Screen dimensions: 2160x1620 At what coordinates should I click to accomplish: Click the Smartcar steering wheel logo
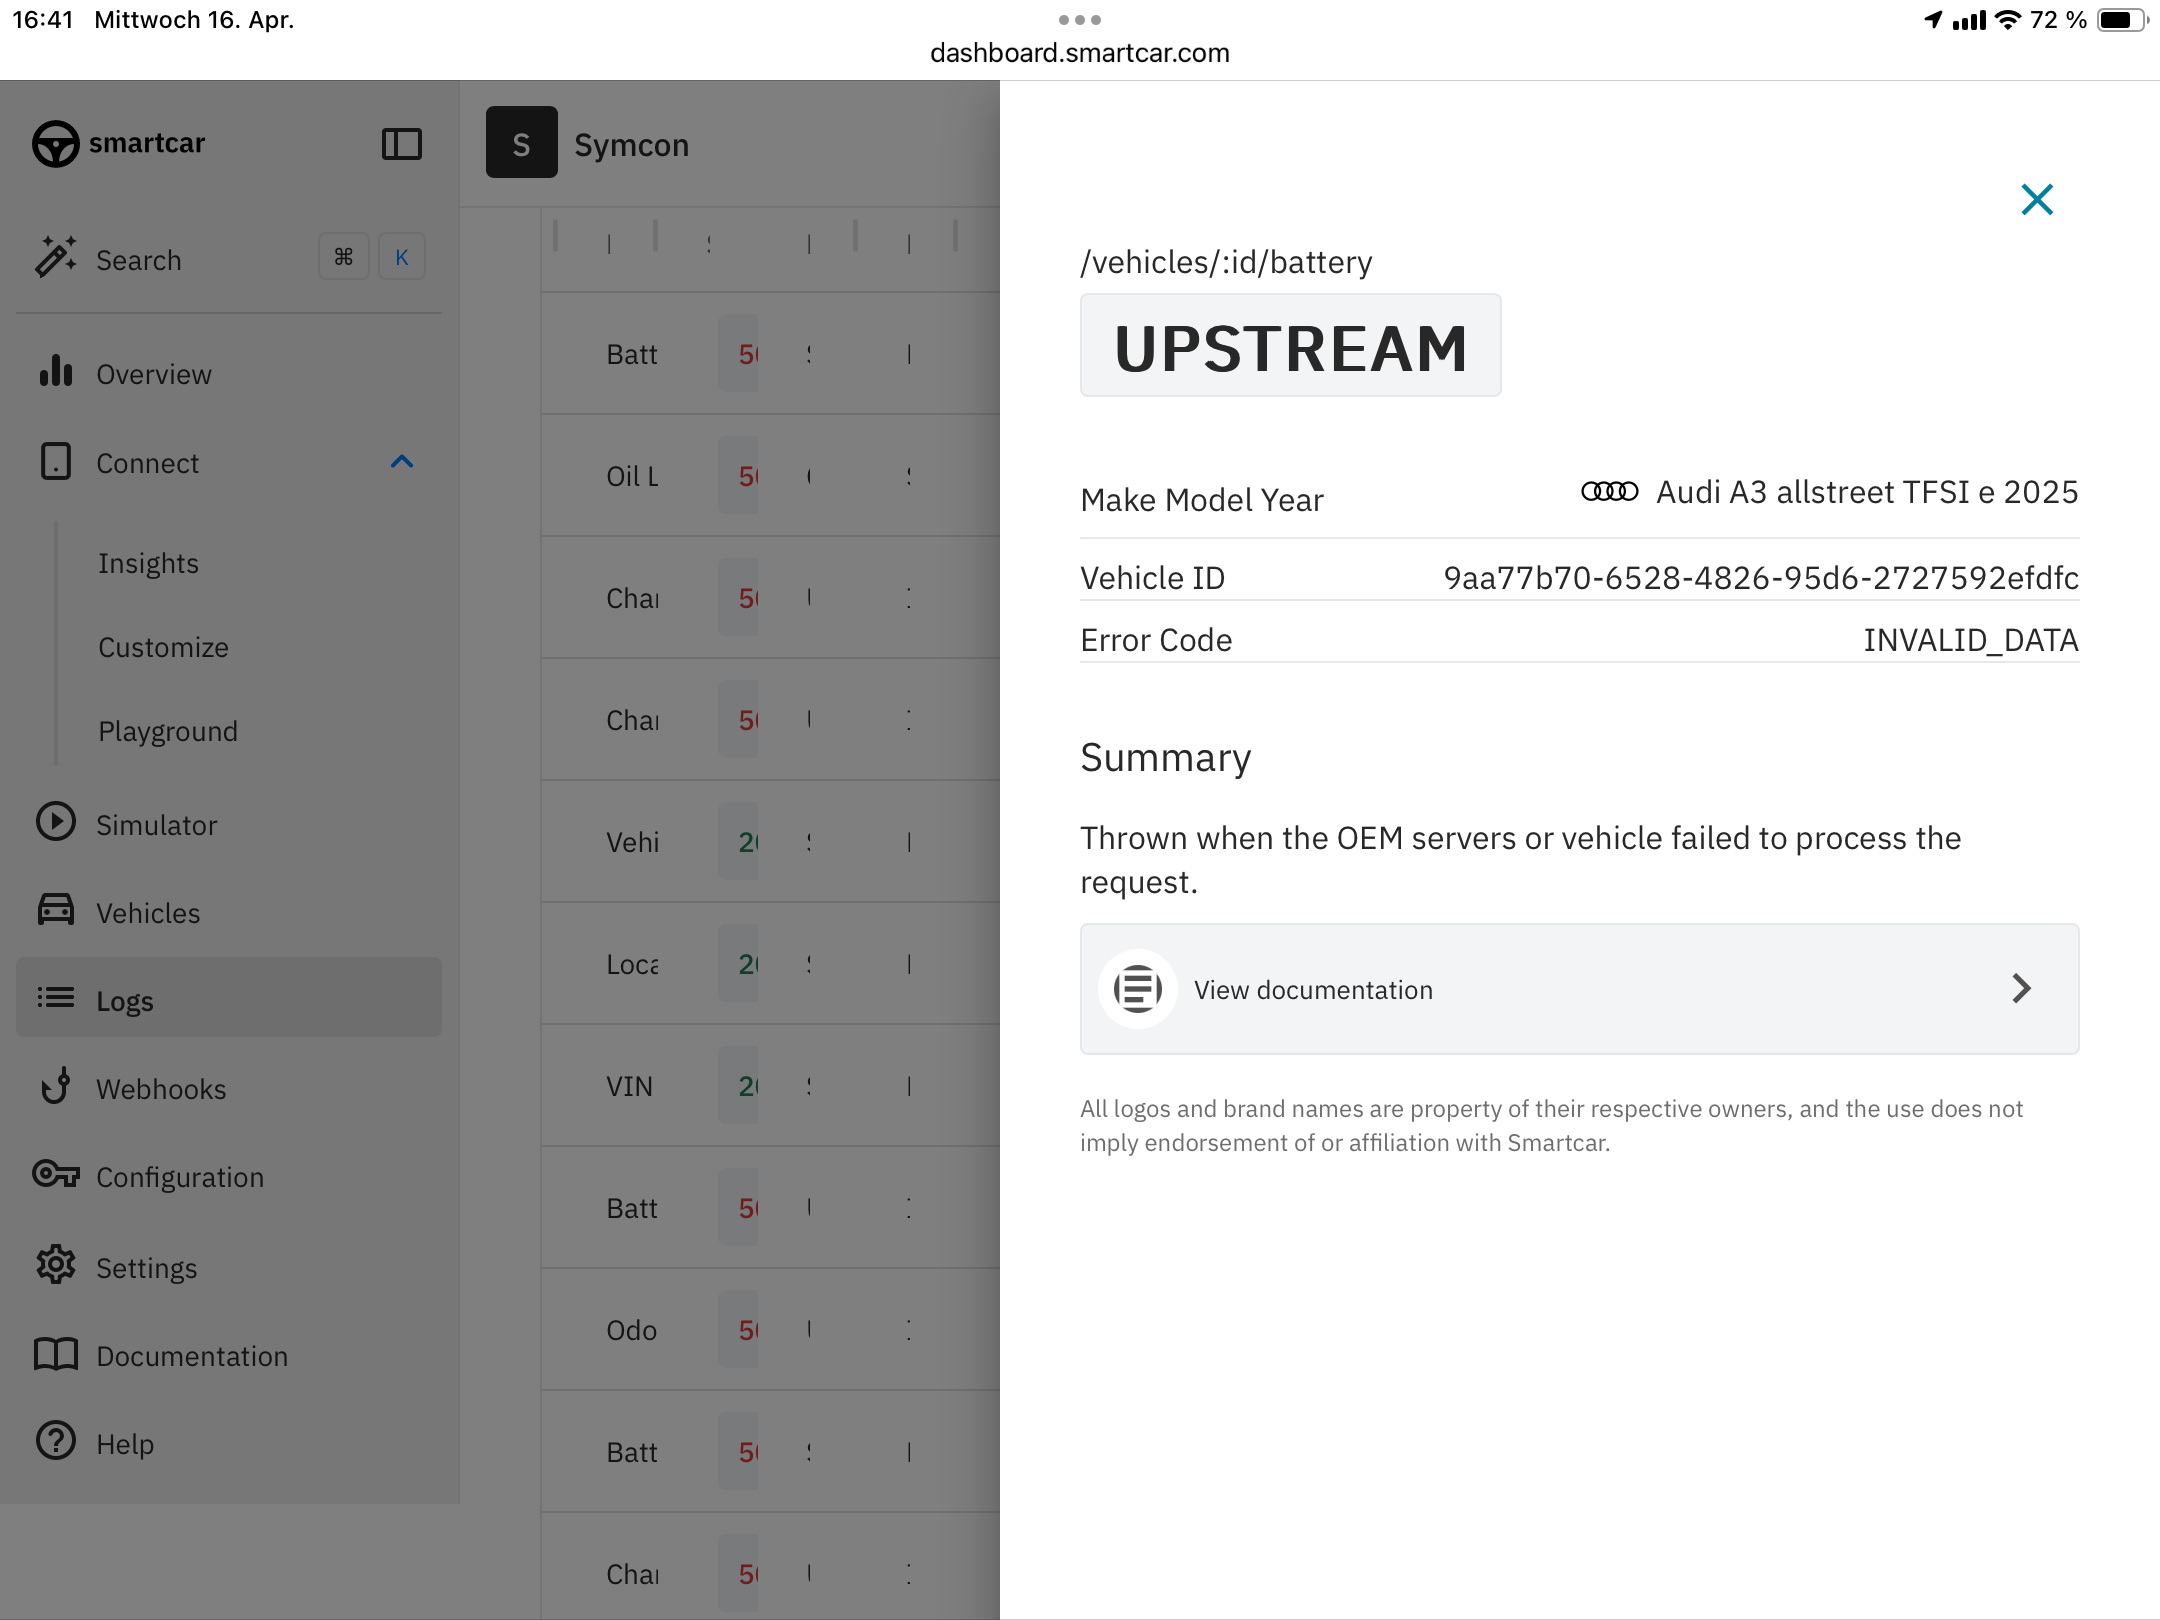(x=55, y=144)
